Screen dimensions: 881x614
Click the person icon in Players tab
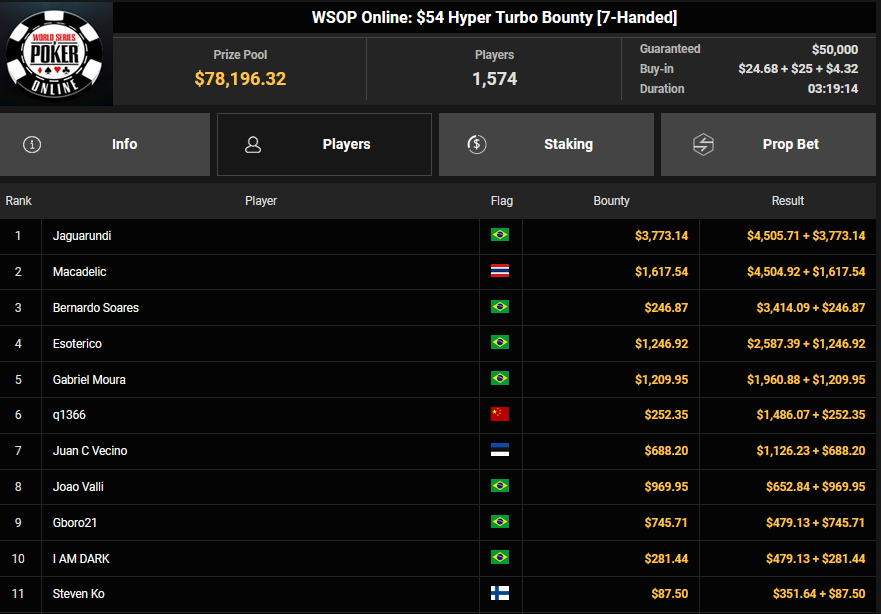point(253,144)
